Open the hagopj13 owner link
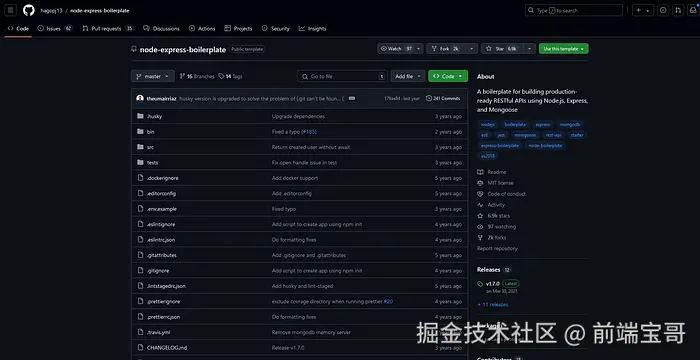The width and height of the screenshot is (700, 360). [x=51, y=10]
